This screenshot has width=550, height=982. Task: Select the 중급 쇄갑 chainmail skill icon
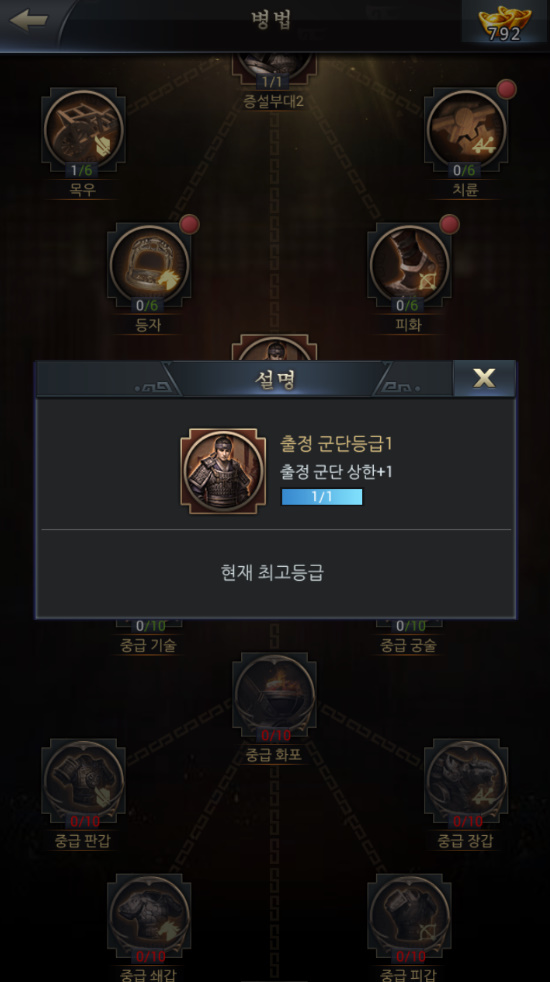(149, 916)
